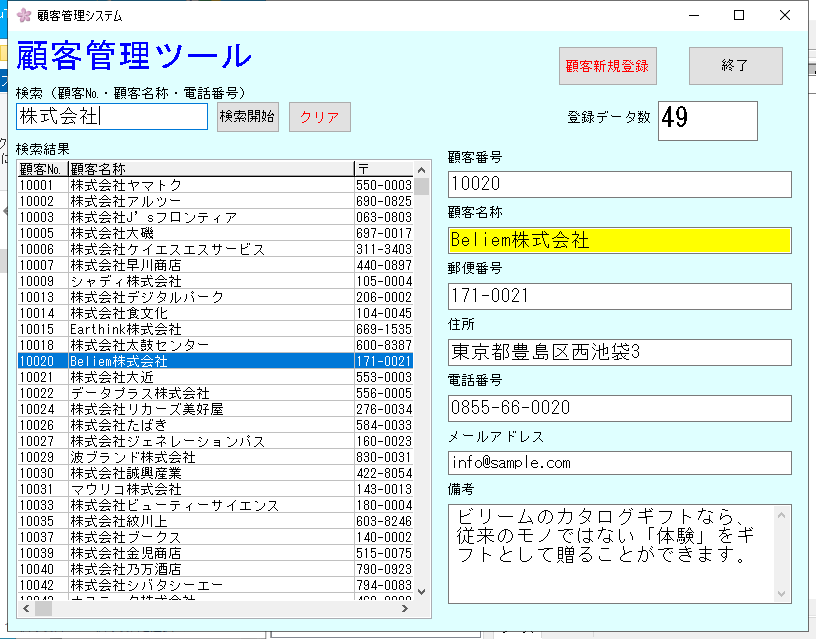Screen dimensions: 816x639
Task: Click postal code cell 422-8054
Action: [384, 474]
